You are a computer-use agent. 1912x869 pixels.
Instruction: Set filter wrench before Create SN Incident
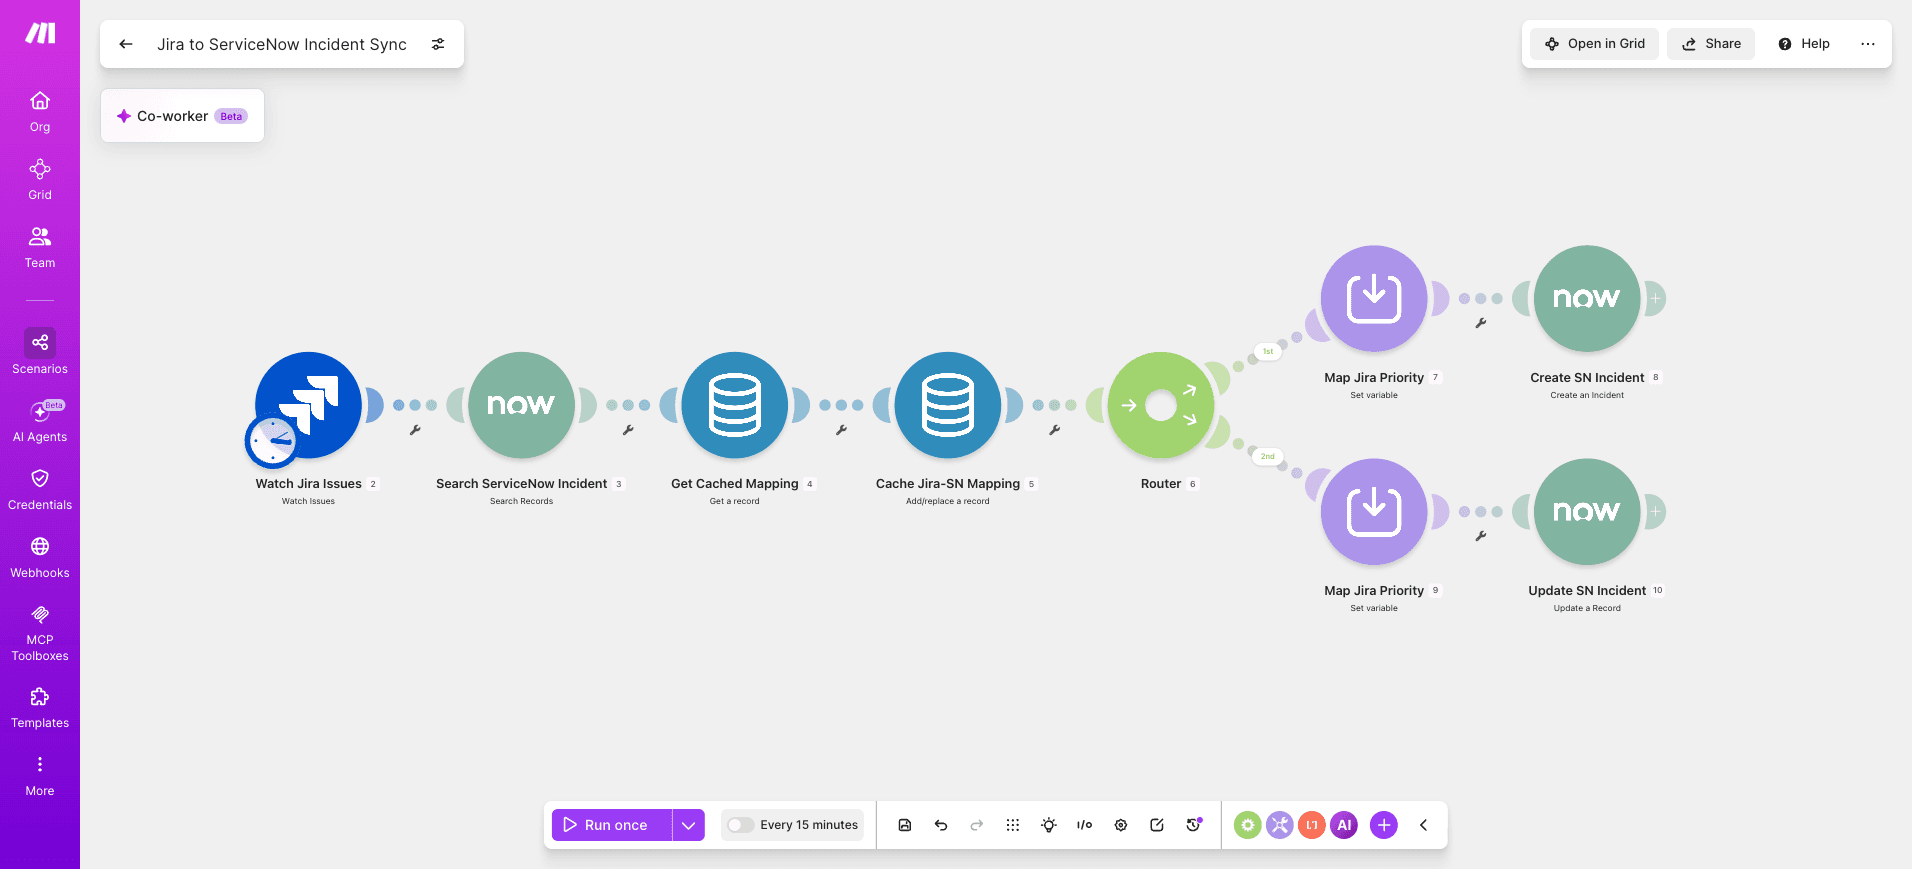[x=1481, y=323]
